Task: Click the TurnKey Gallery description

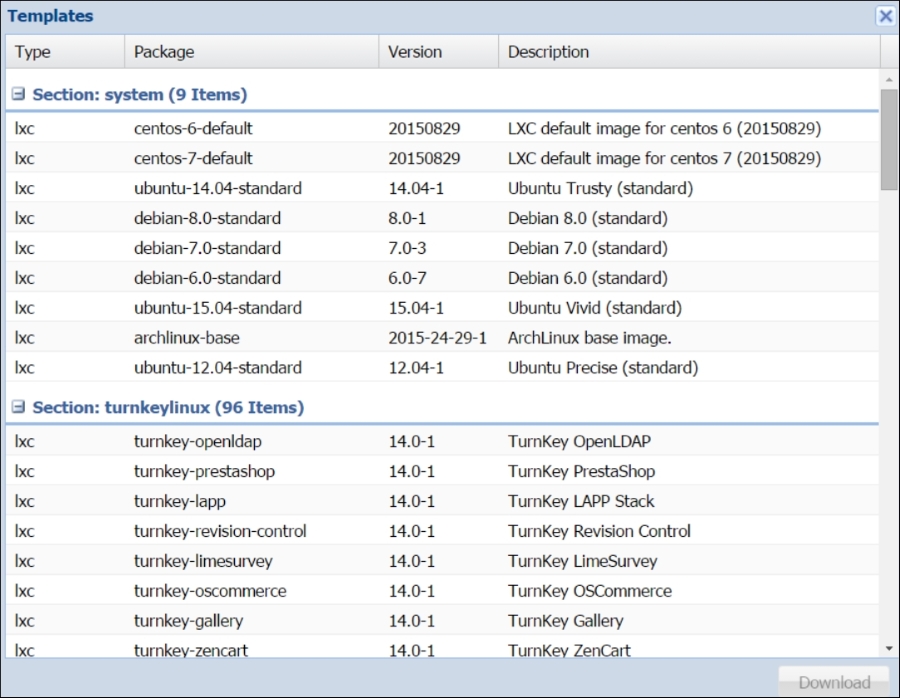Action: (x=565, y=621)
